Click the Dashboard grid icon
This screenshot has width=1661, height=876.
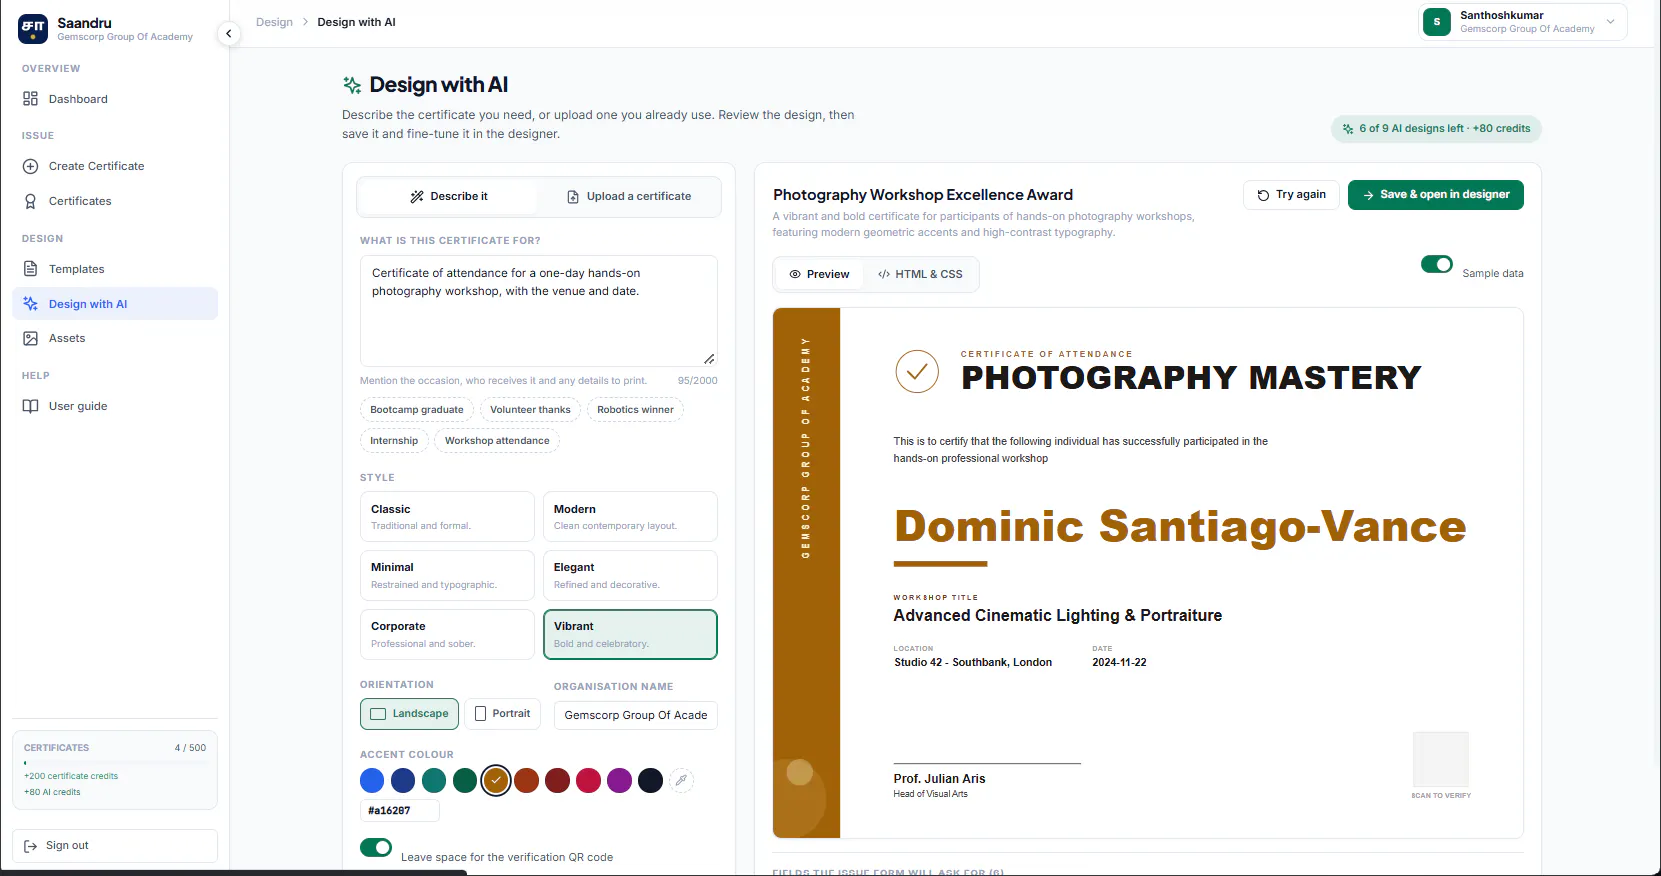(31, 99)
